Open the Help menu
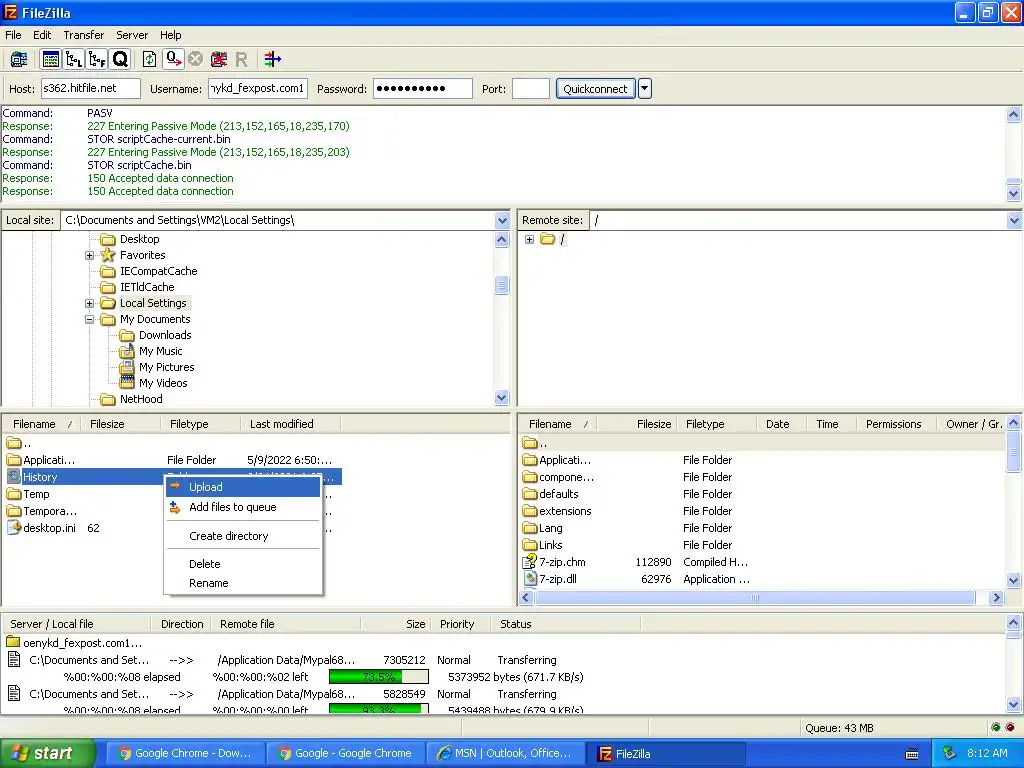 point(170,35)
